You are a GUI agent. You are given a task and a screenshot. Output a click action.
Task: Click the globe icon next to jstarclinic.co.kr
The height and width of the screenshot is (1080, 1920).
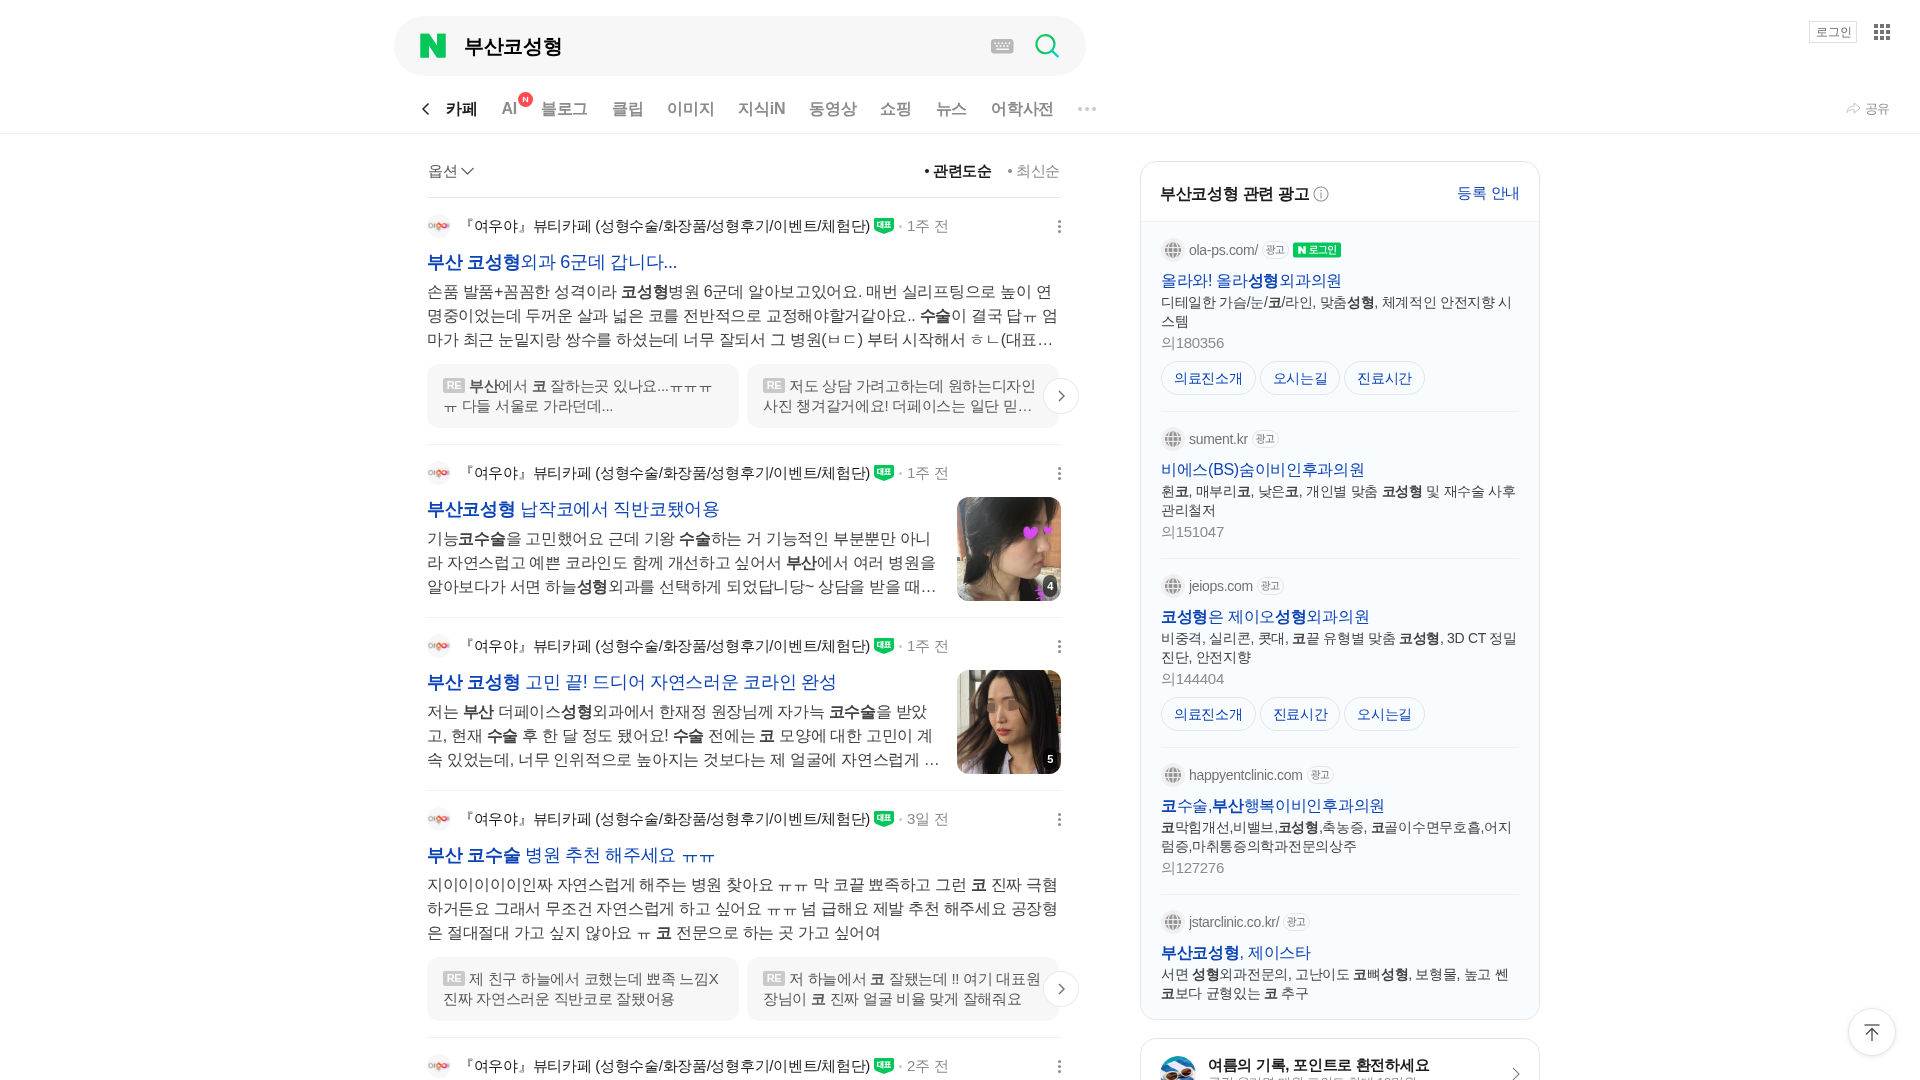[x=1173, y=922]
